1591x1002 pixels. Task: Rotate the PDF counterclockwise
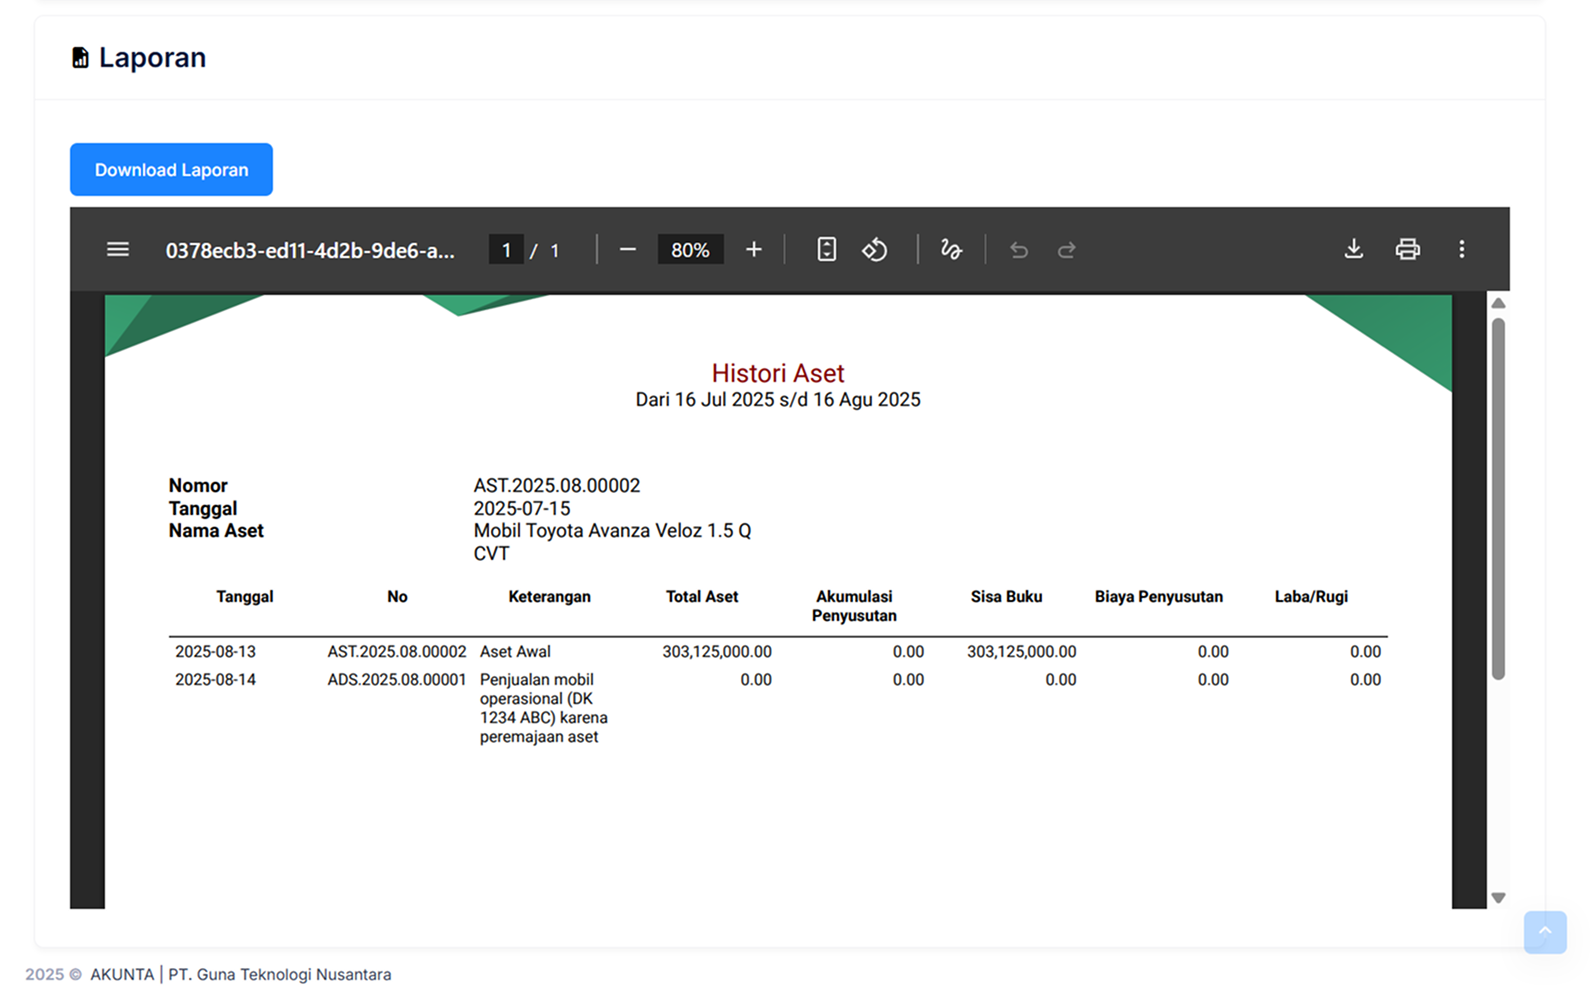pyautogui.click(x=875, y=250)
